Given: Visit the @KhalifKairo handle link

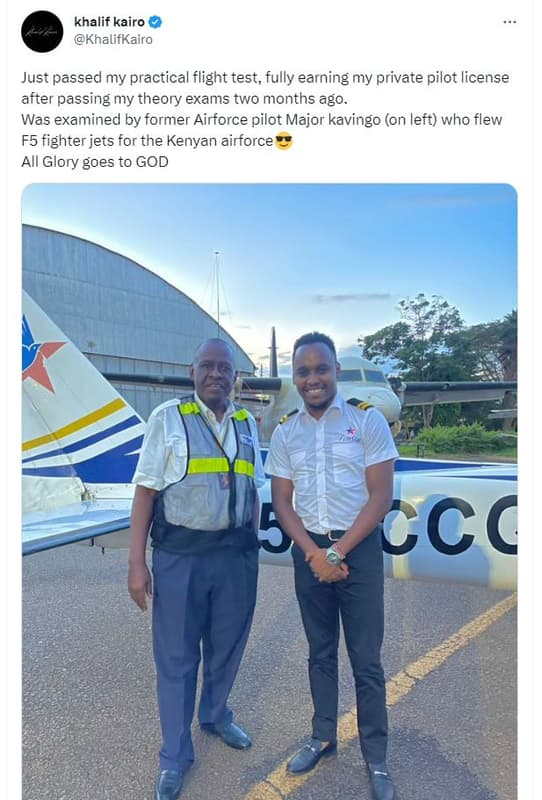Looking at the screenshot, I should (113, 39).
